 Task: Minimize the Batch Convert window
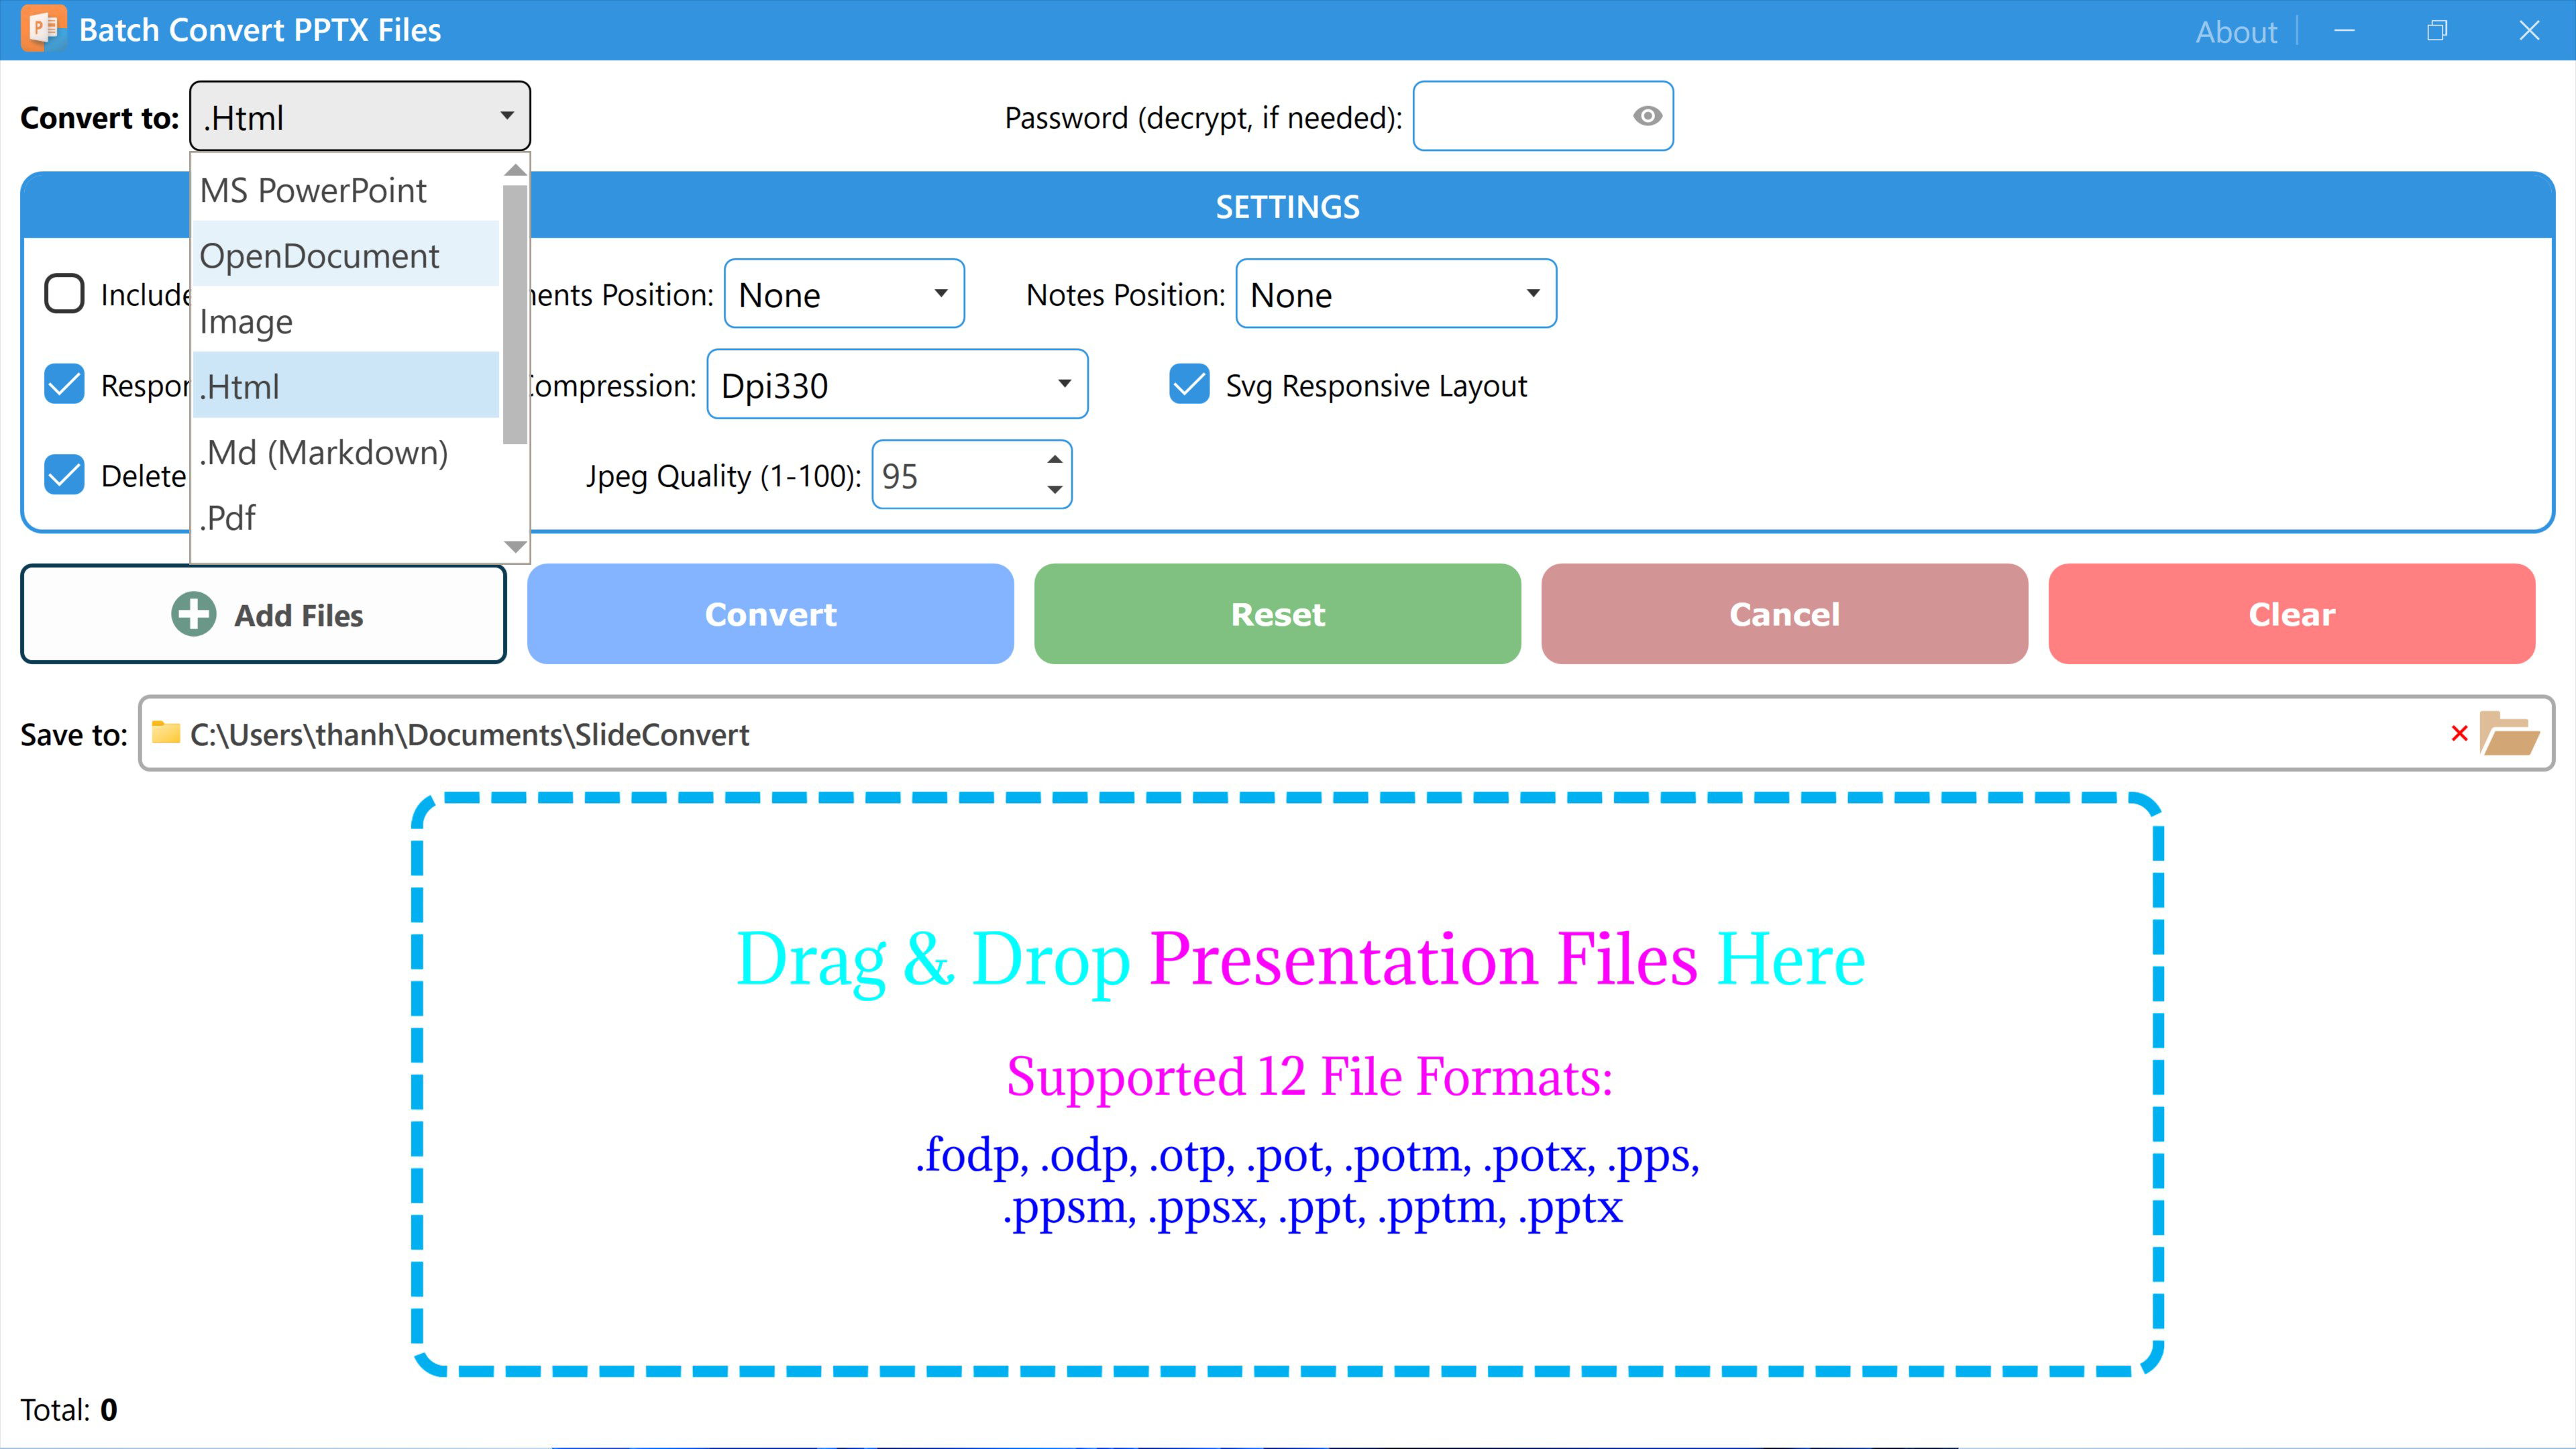2344,31
